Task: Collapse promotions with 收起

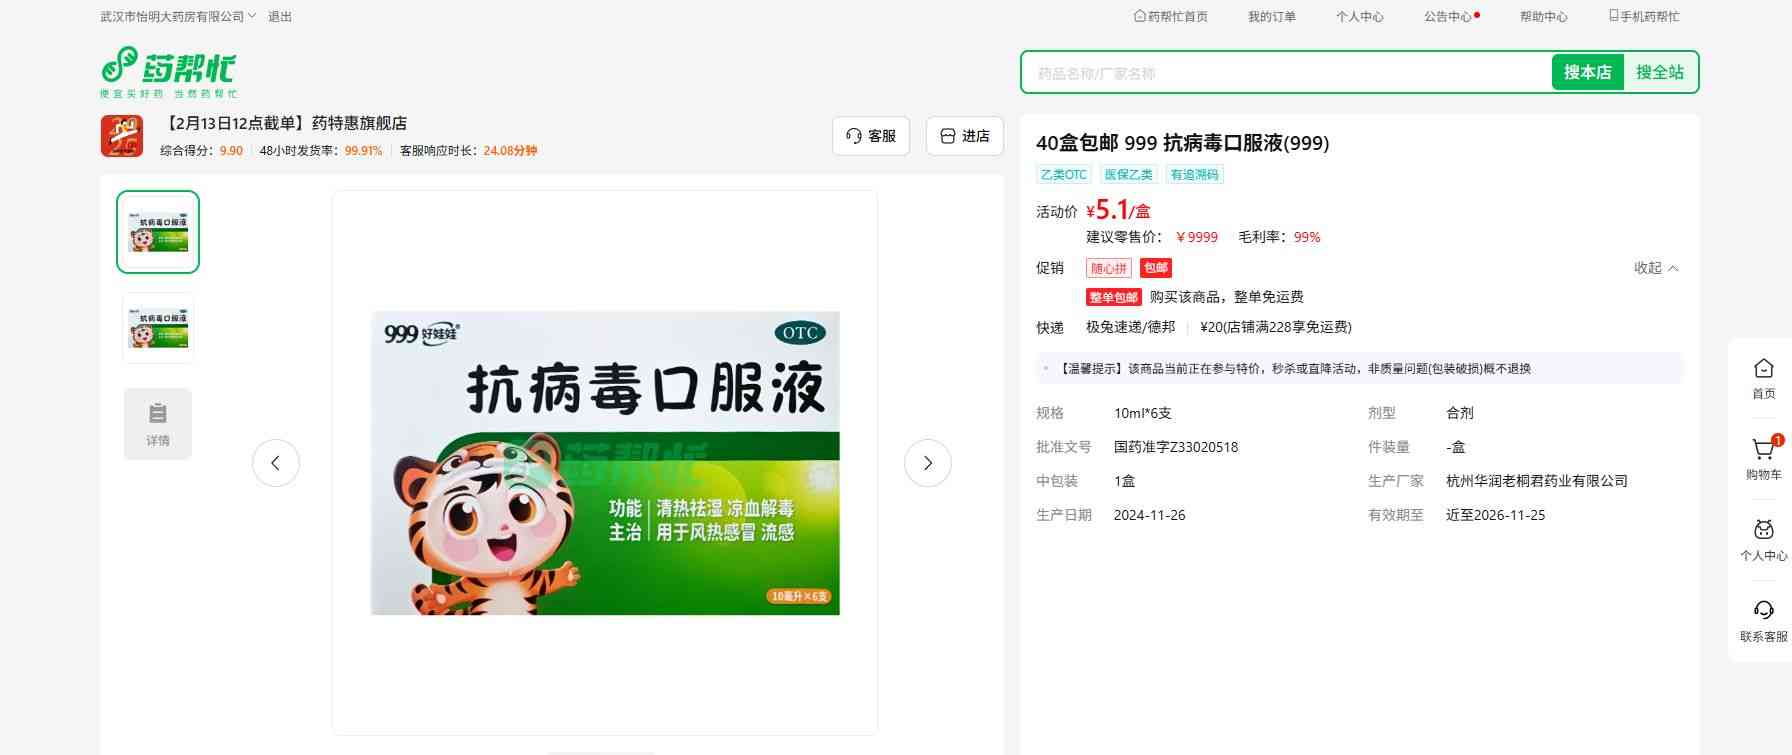Action: (1655, 268)
